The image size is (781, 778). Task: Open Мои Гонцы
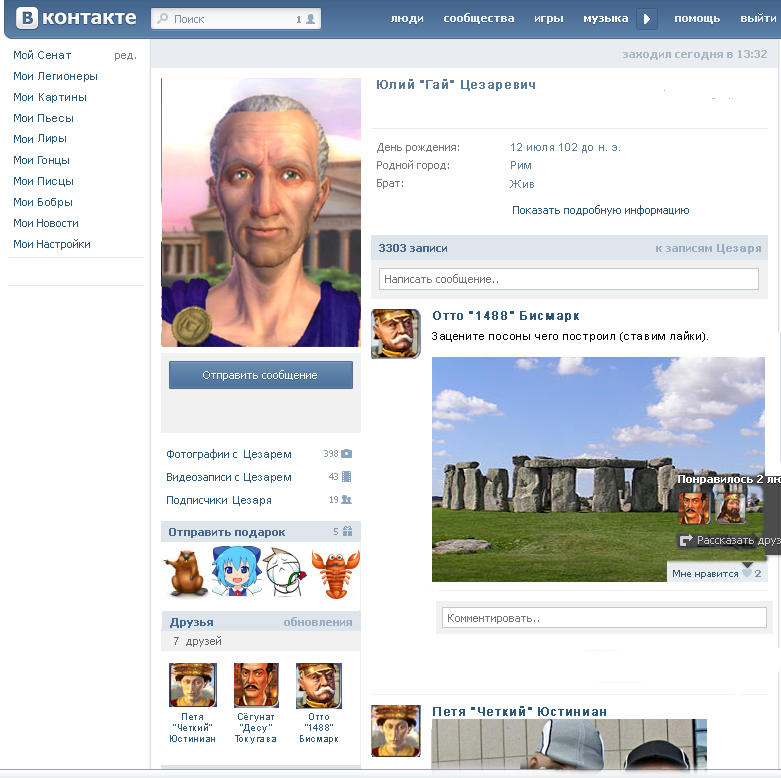pos(41,160)
